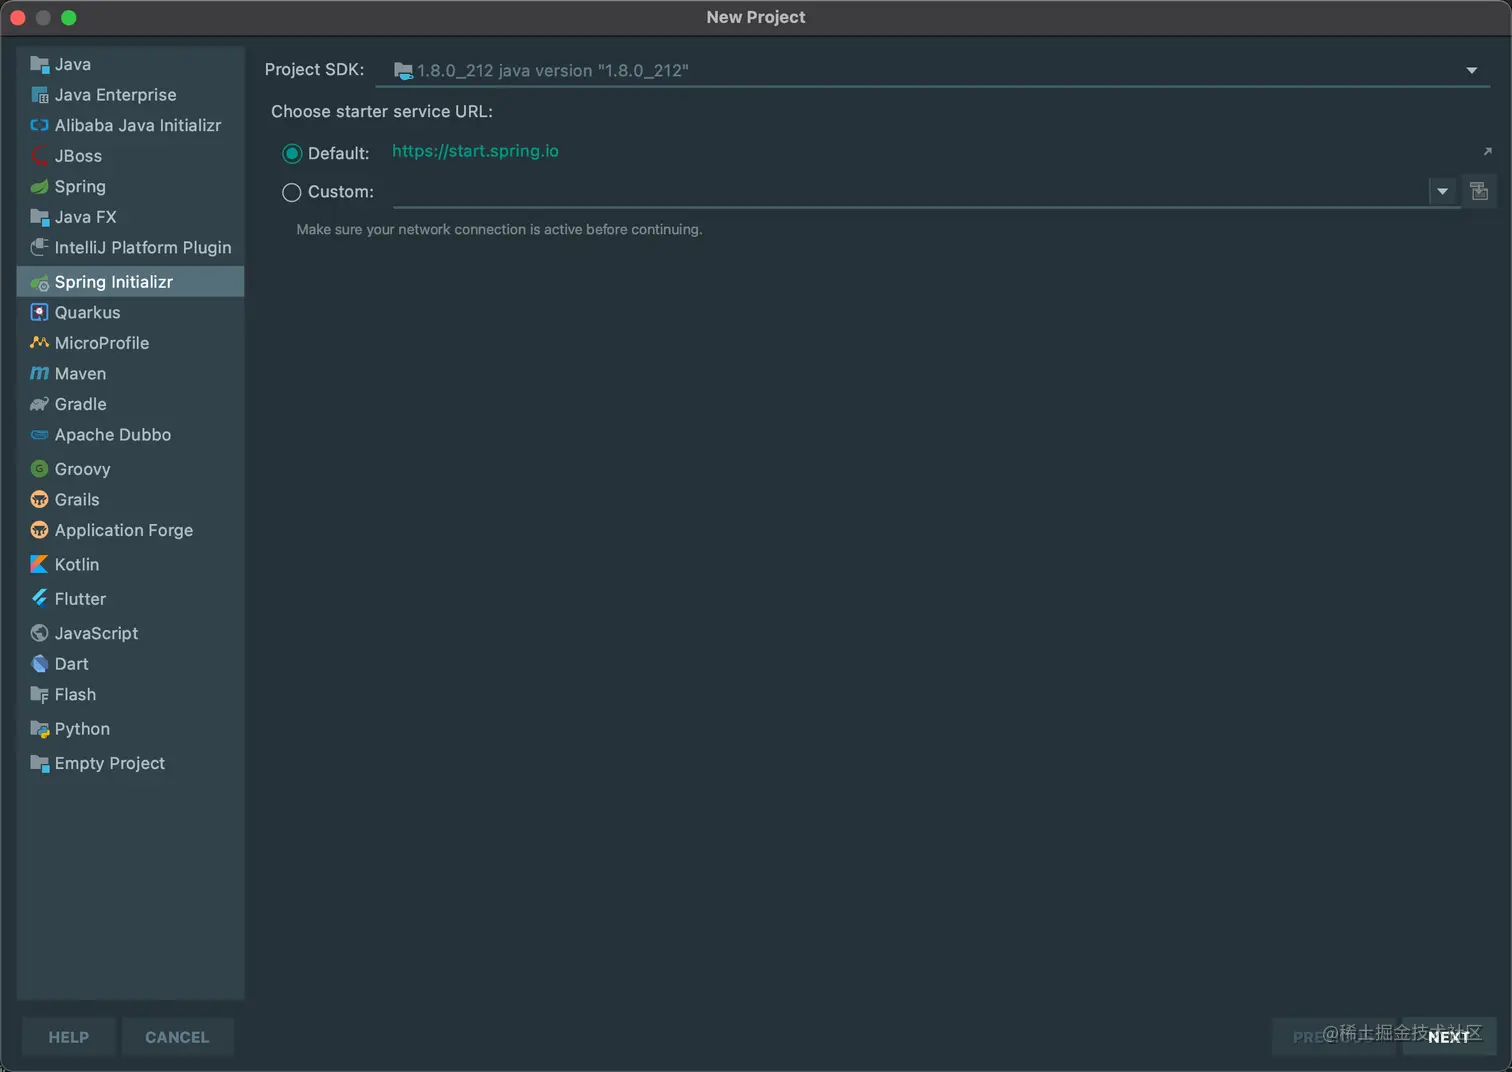Pick the Grails icon
The image size is (1512, 1072).
click(40, 500)
